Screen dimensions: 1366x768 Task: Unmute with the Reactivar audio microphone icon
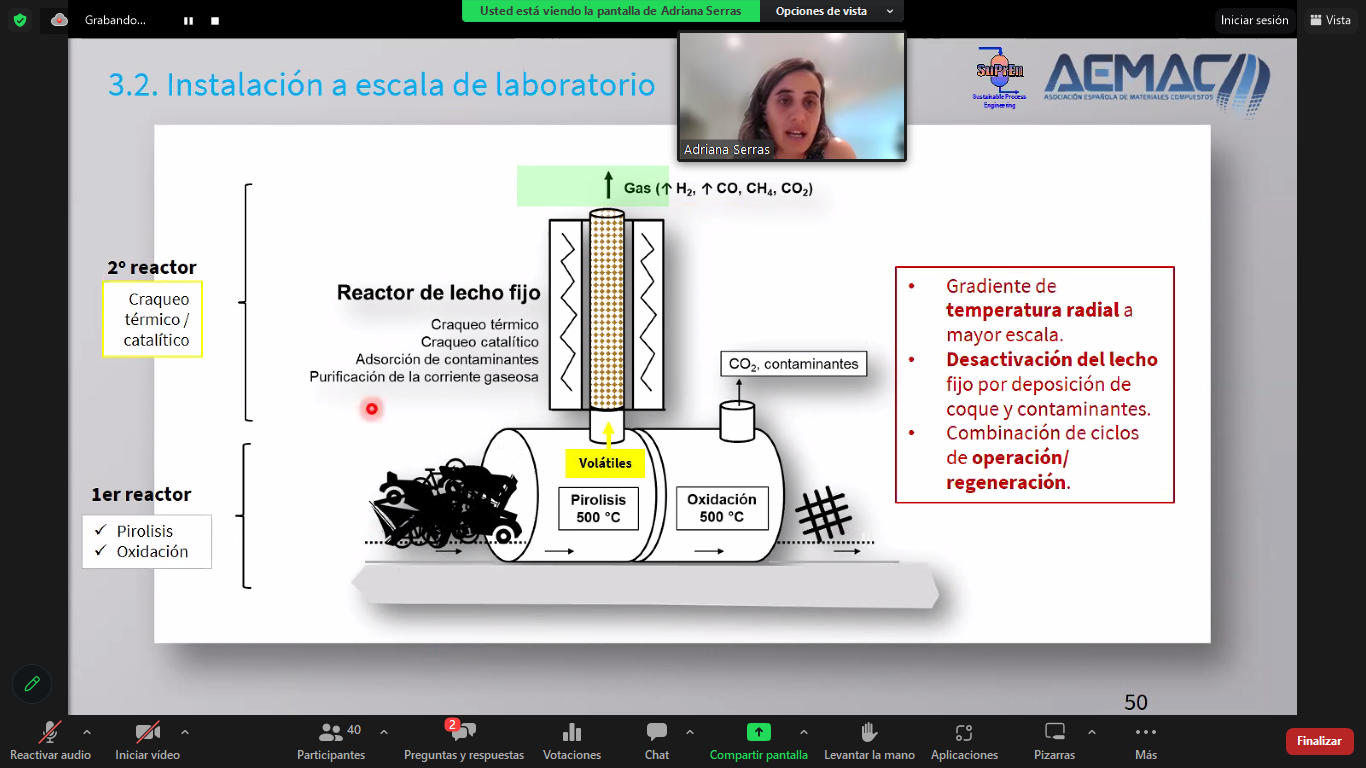point(50,733)
